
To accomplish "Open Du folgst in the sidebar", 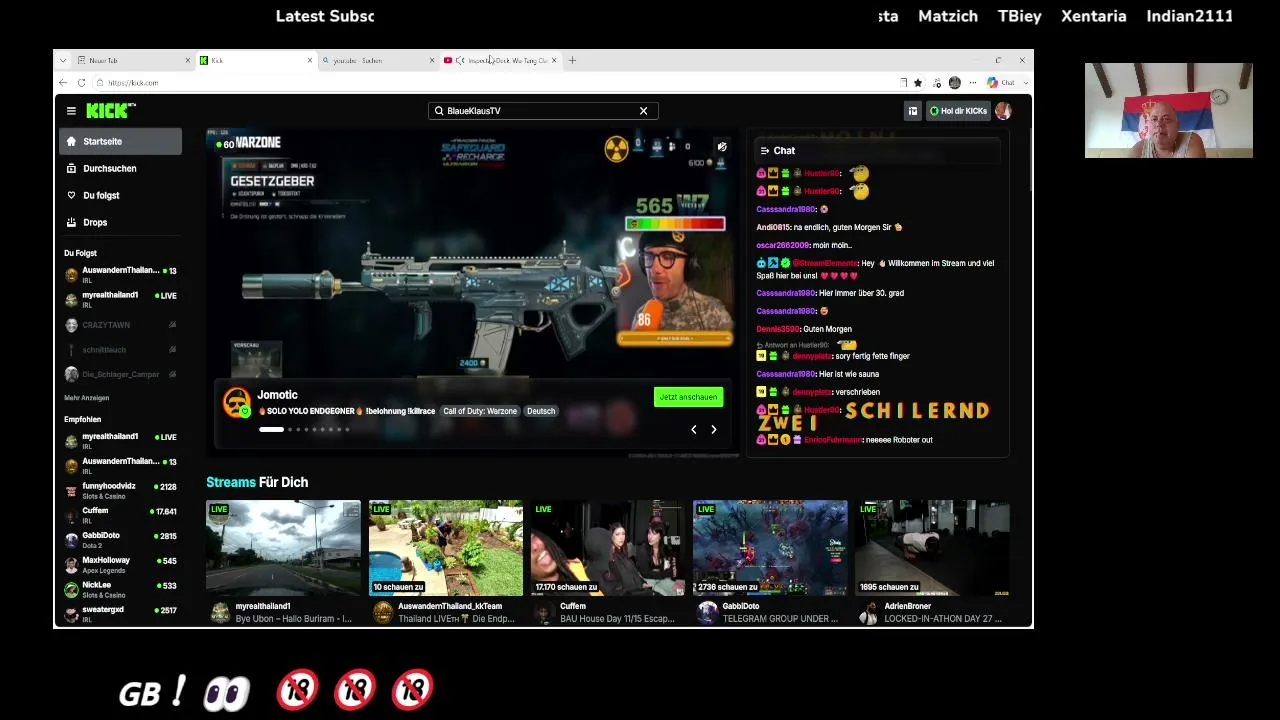I will 121,195.
